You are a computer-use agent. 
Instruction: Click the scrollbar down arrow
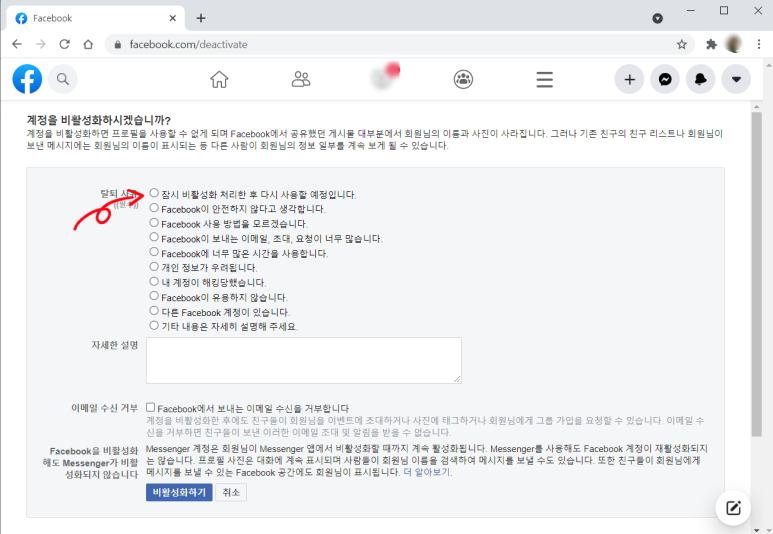click(x=756, y=529)
